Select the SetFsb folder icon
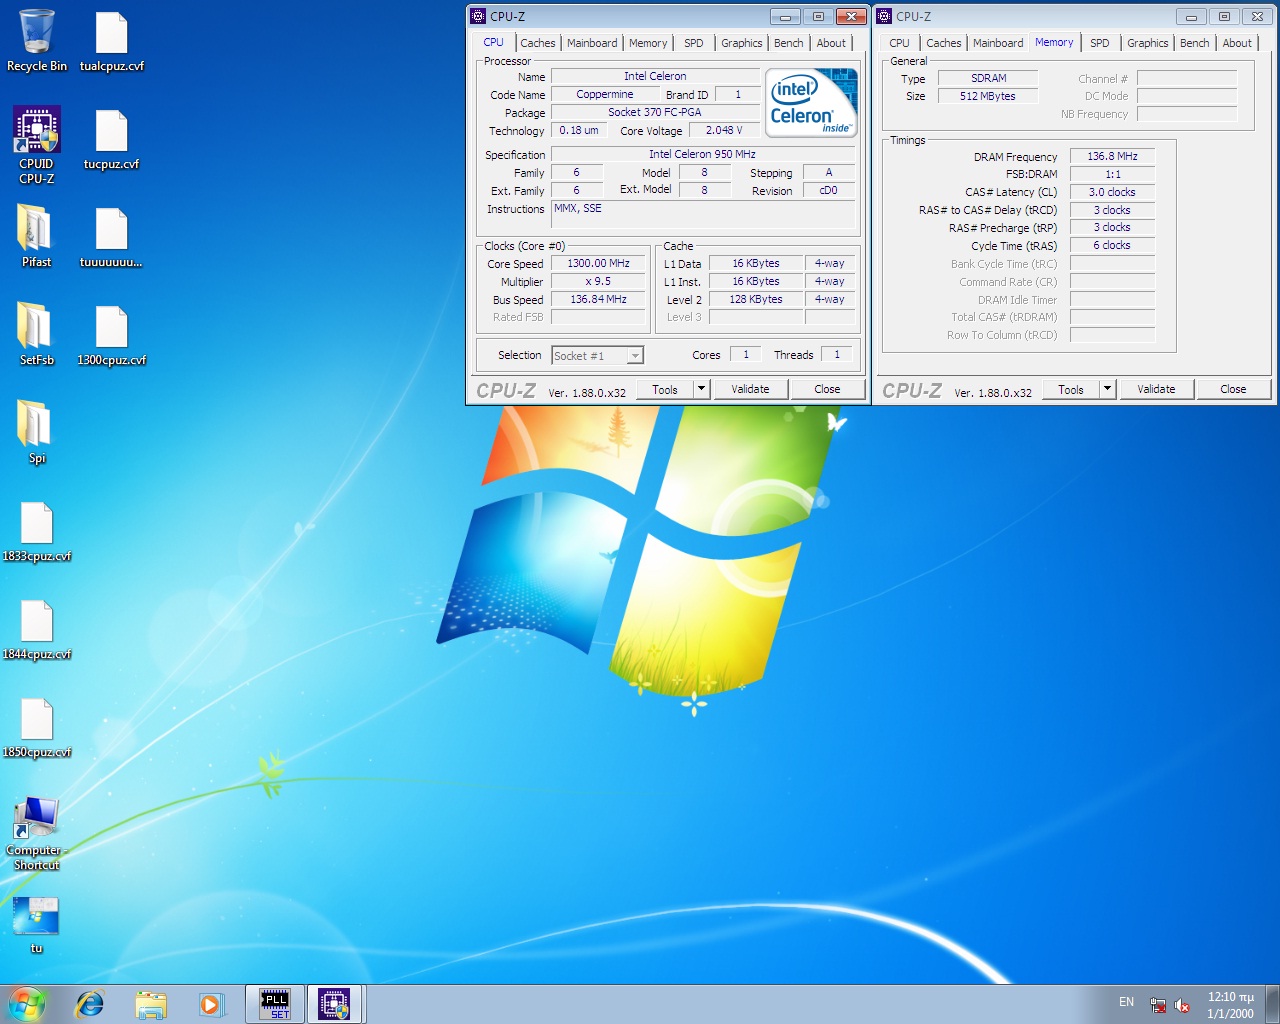Image resolution: width=1280 pixels, height=1024 pixels. click(37, 334)
